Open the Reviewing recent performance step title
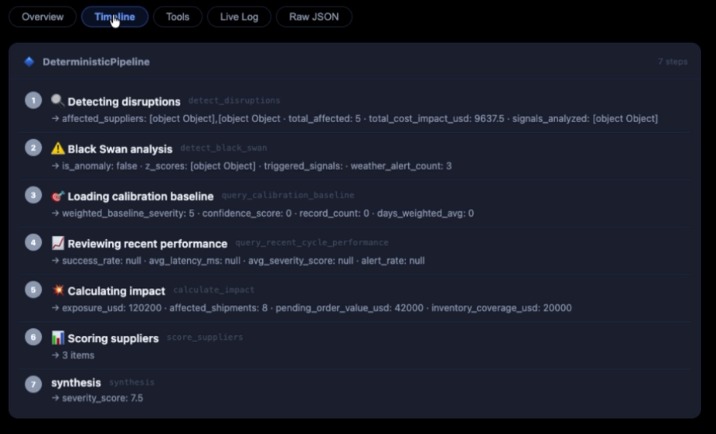 [x=147, y=244]
